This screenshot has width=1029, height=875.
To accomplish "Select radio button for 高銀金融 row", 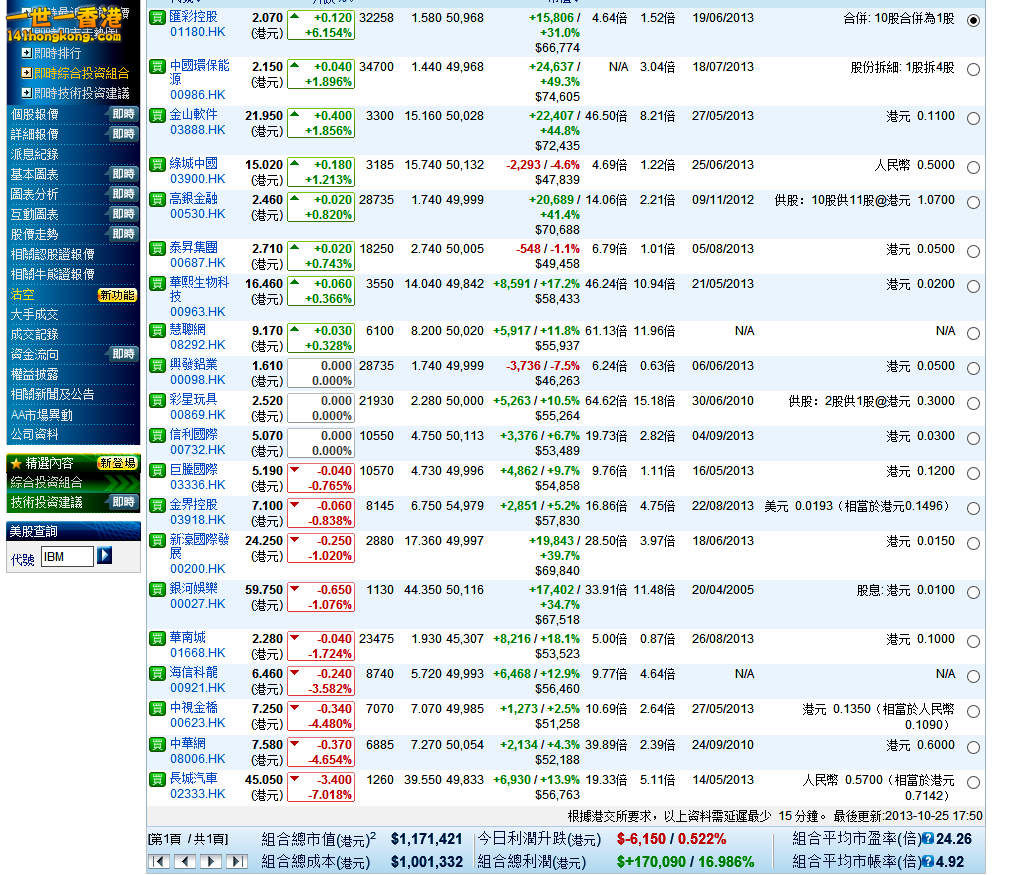I will [974, 202].
